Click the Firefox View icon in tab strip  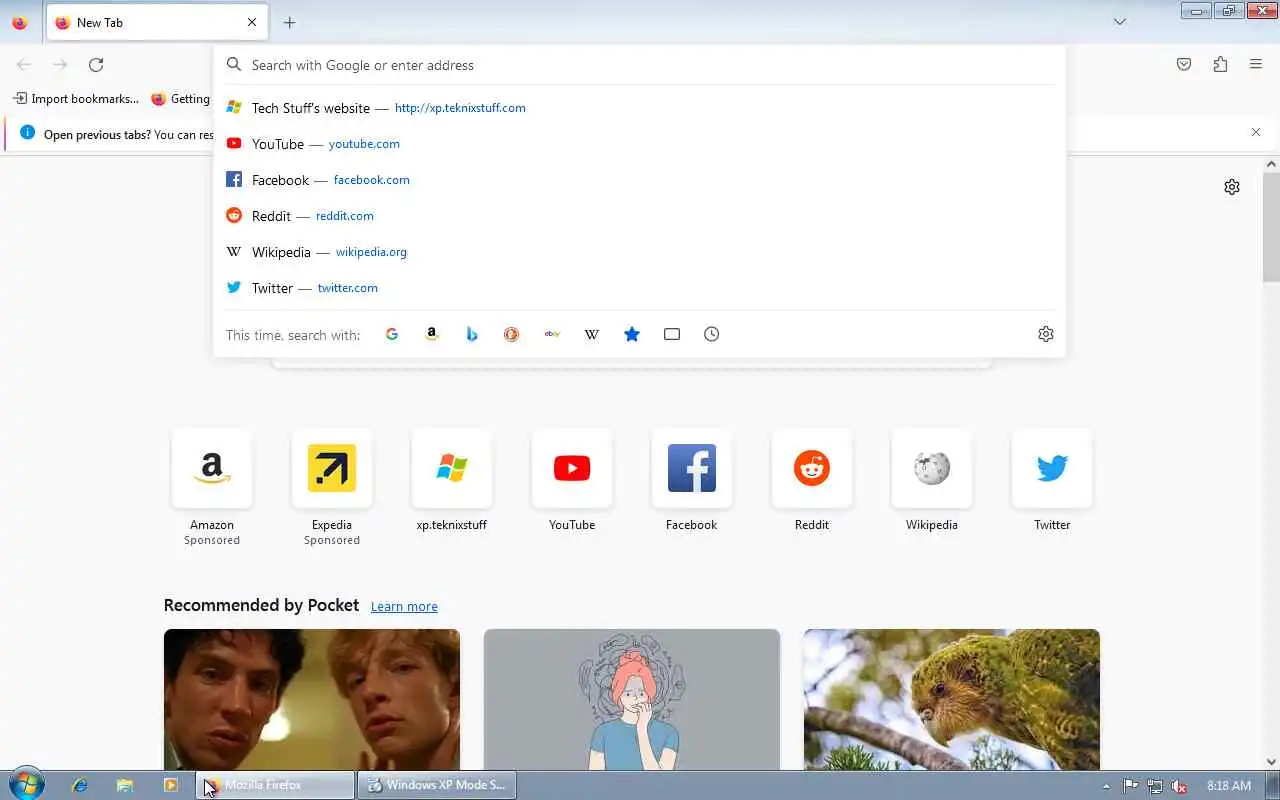(x=19, y=22)
